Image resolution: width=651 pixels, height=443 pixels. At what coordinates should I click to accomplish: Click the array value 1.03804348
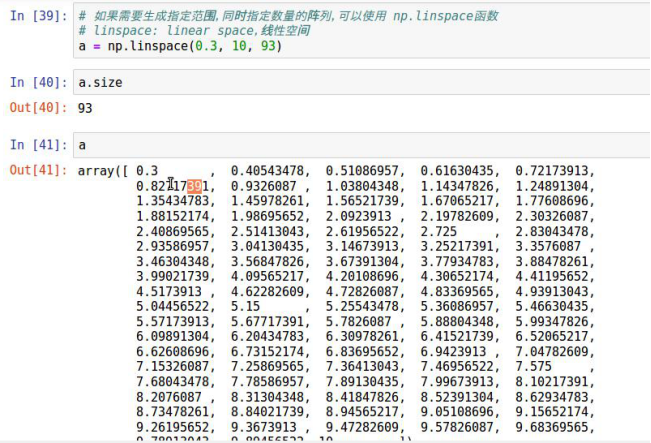[x=362, y=186]
